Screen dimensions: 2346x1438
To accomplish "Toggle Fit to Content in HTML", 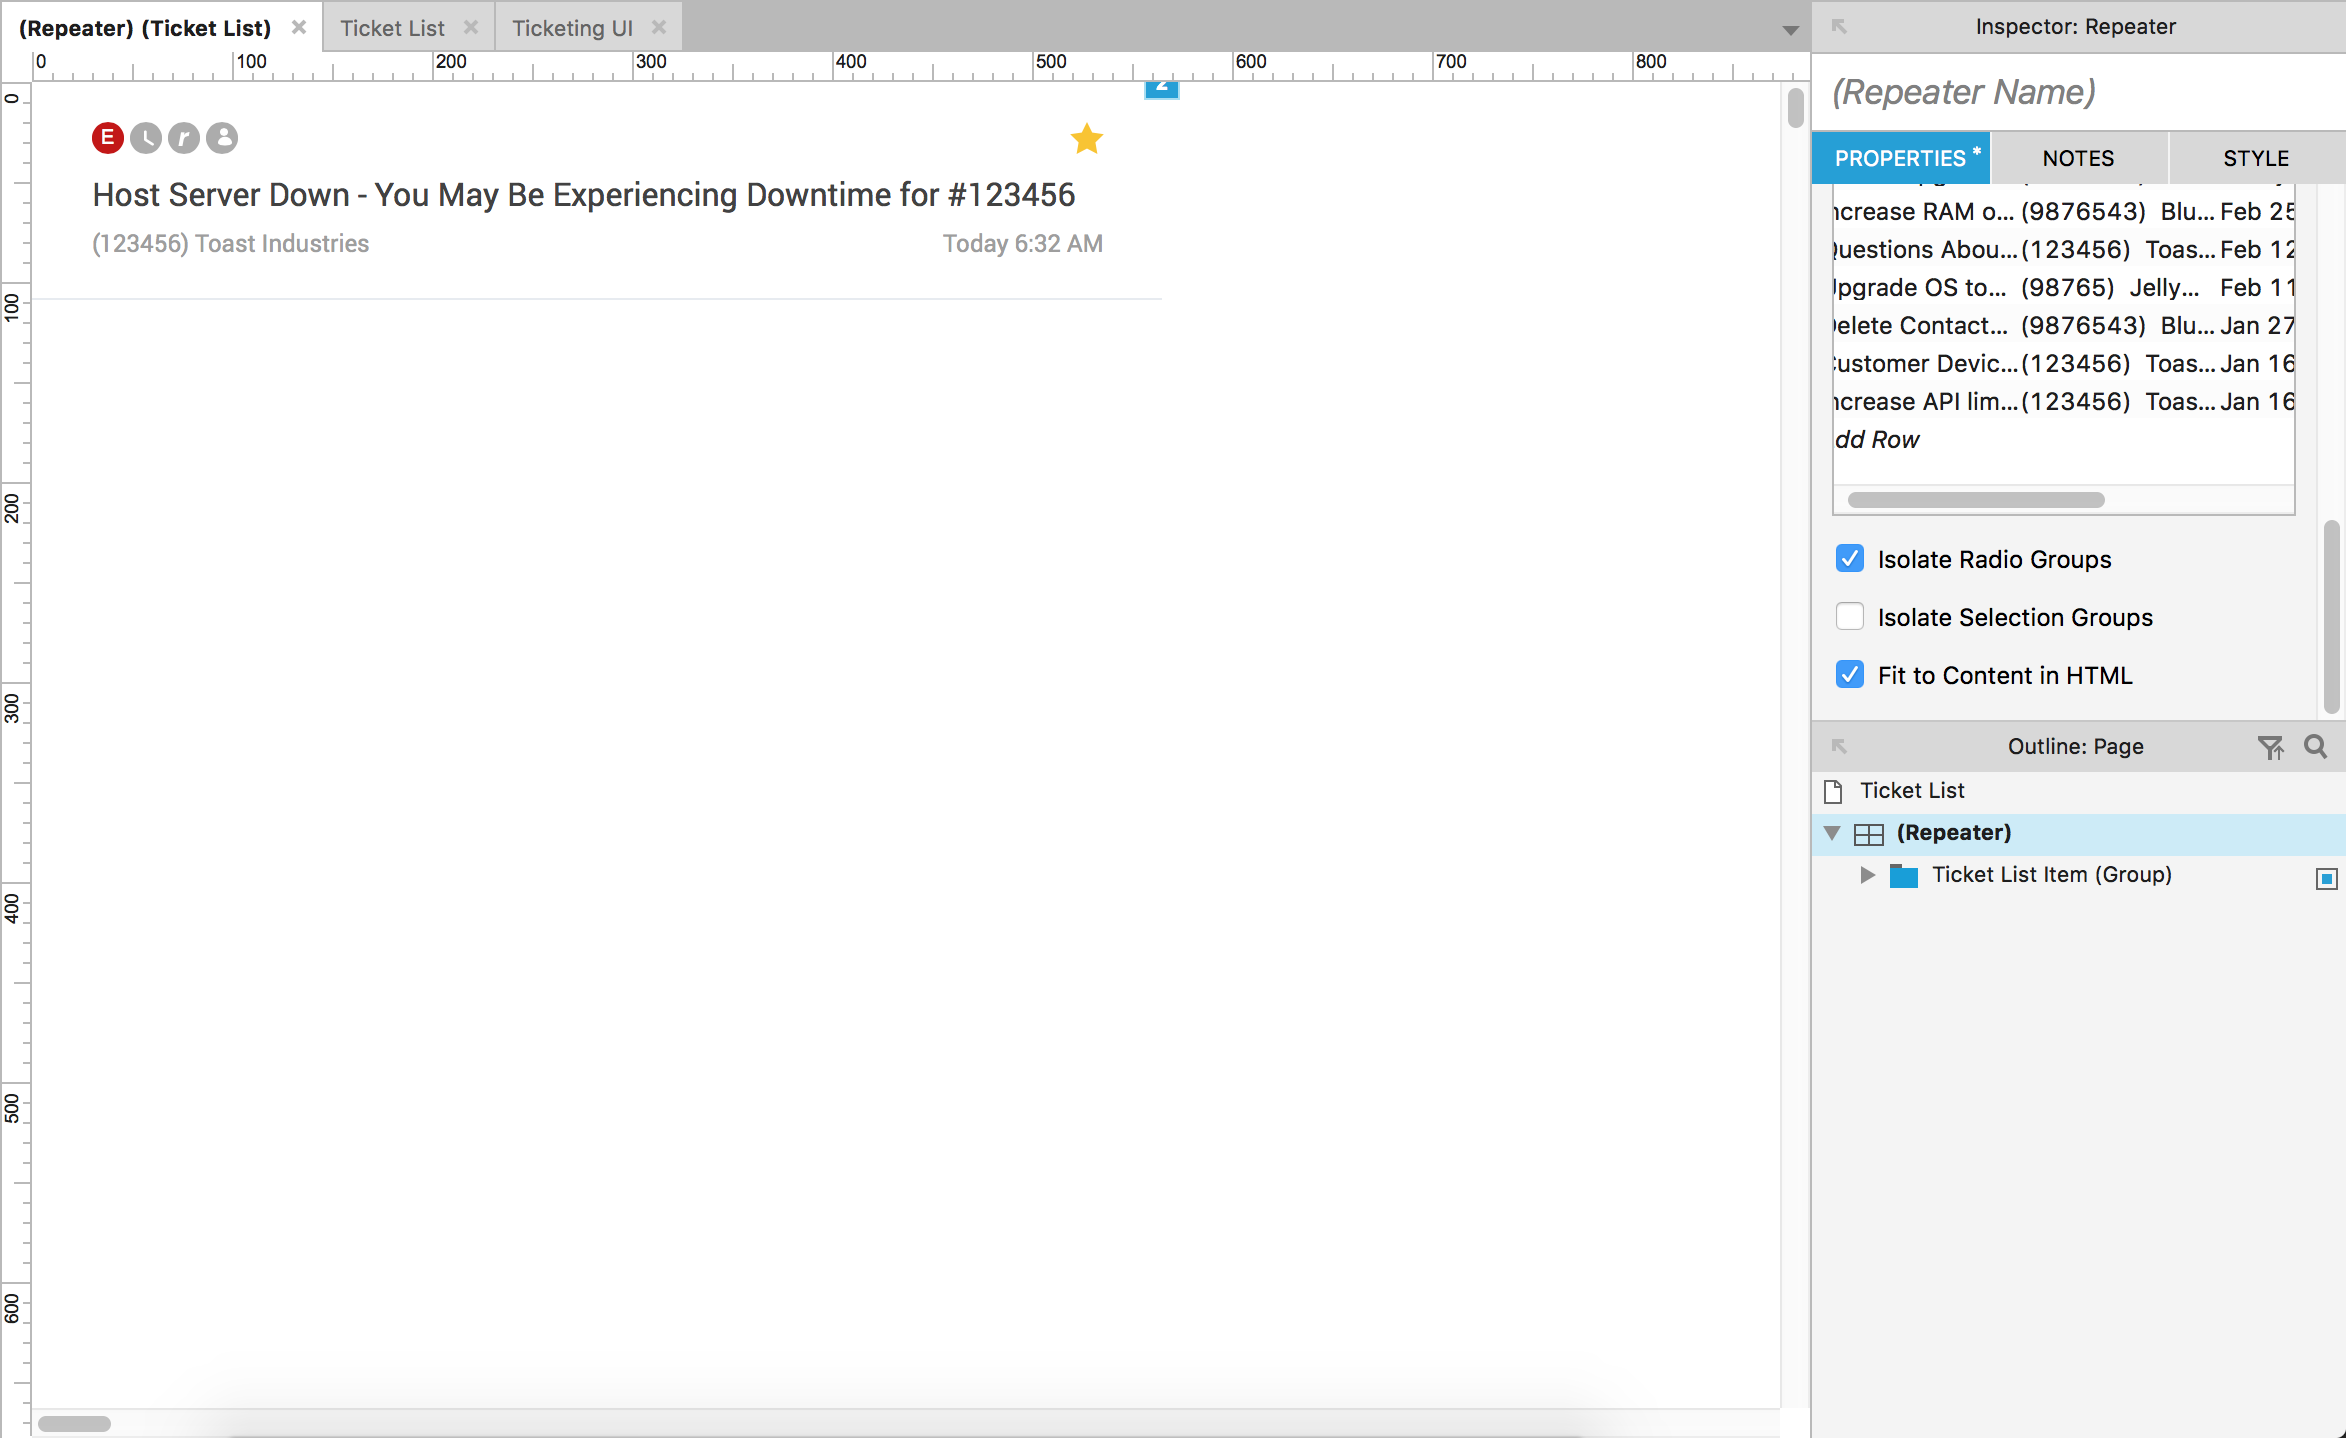I will pos(1850,675).
